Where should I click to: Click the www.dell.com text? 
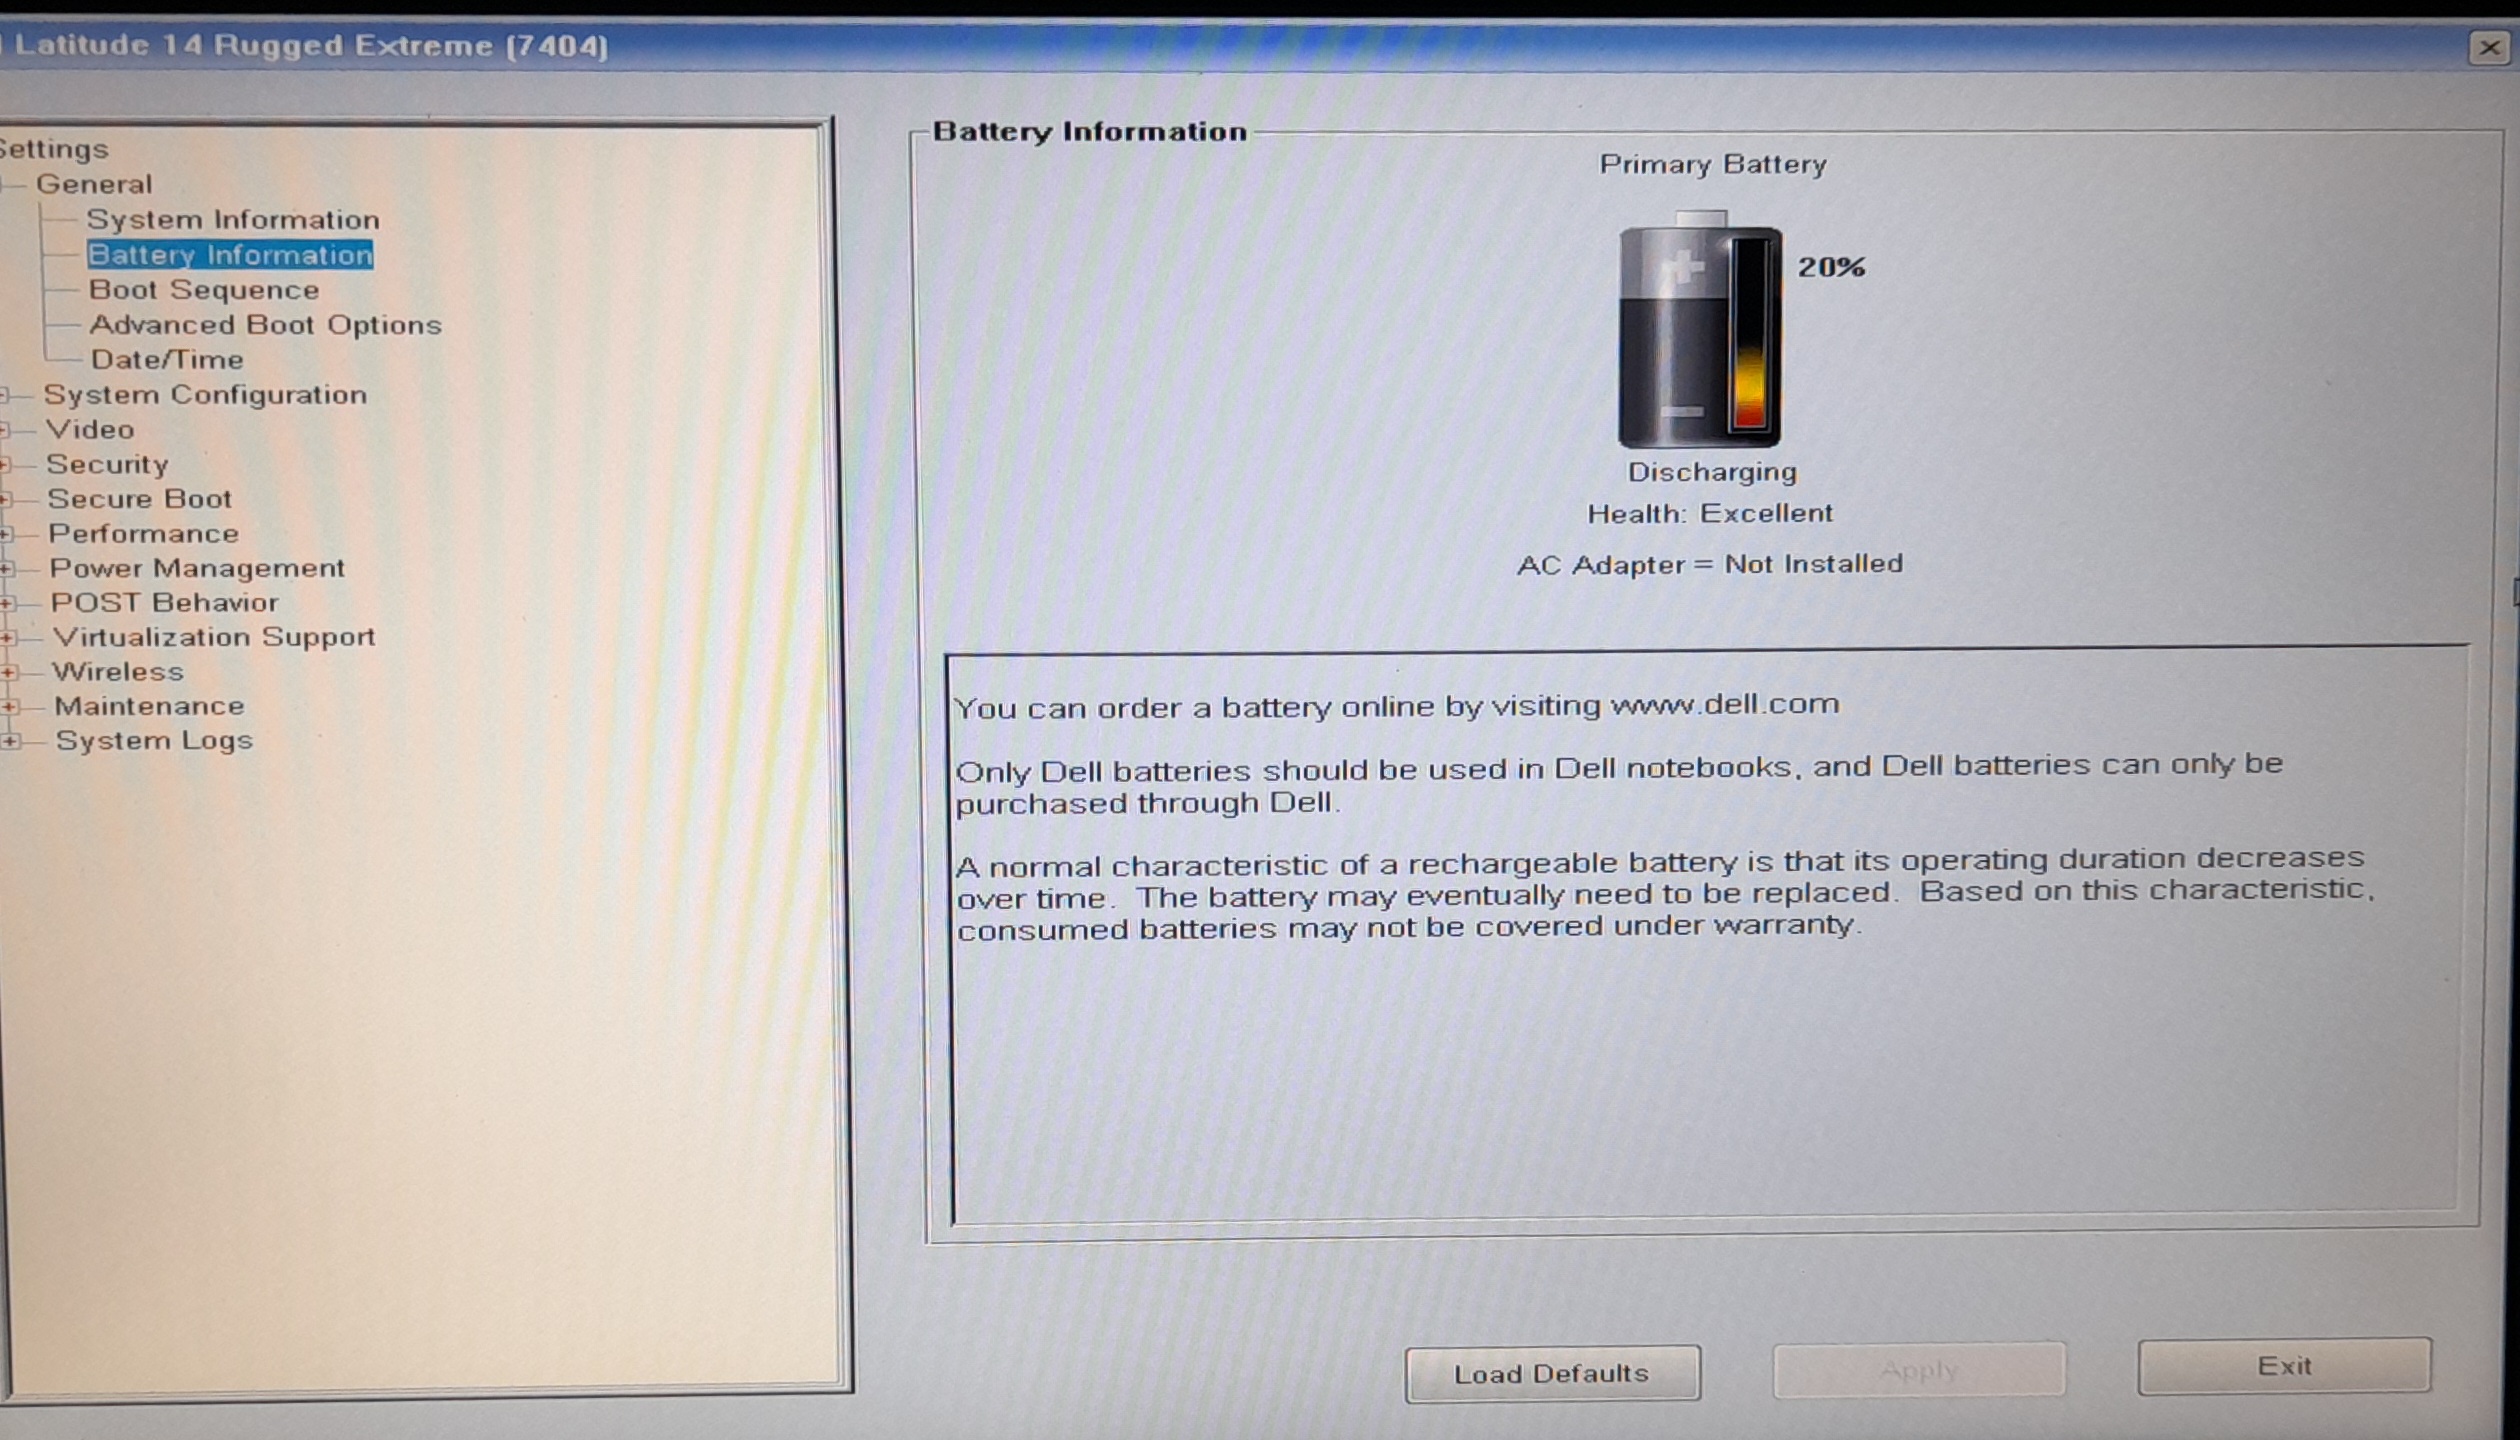point(1723,704)
